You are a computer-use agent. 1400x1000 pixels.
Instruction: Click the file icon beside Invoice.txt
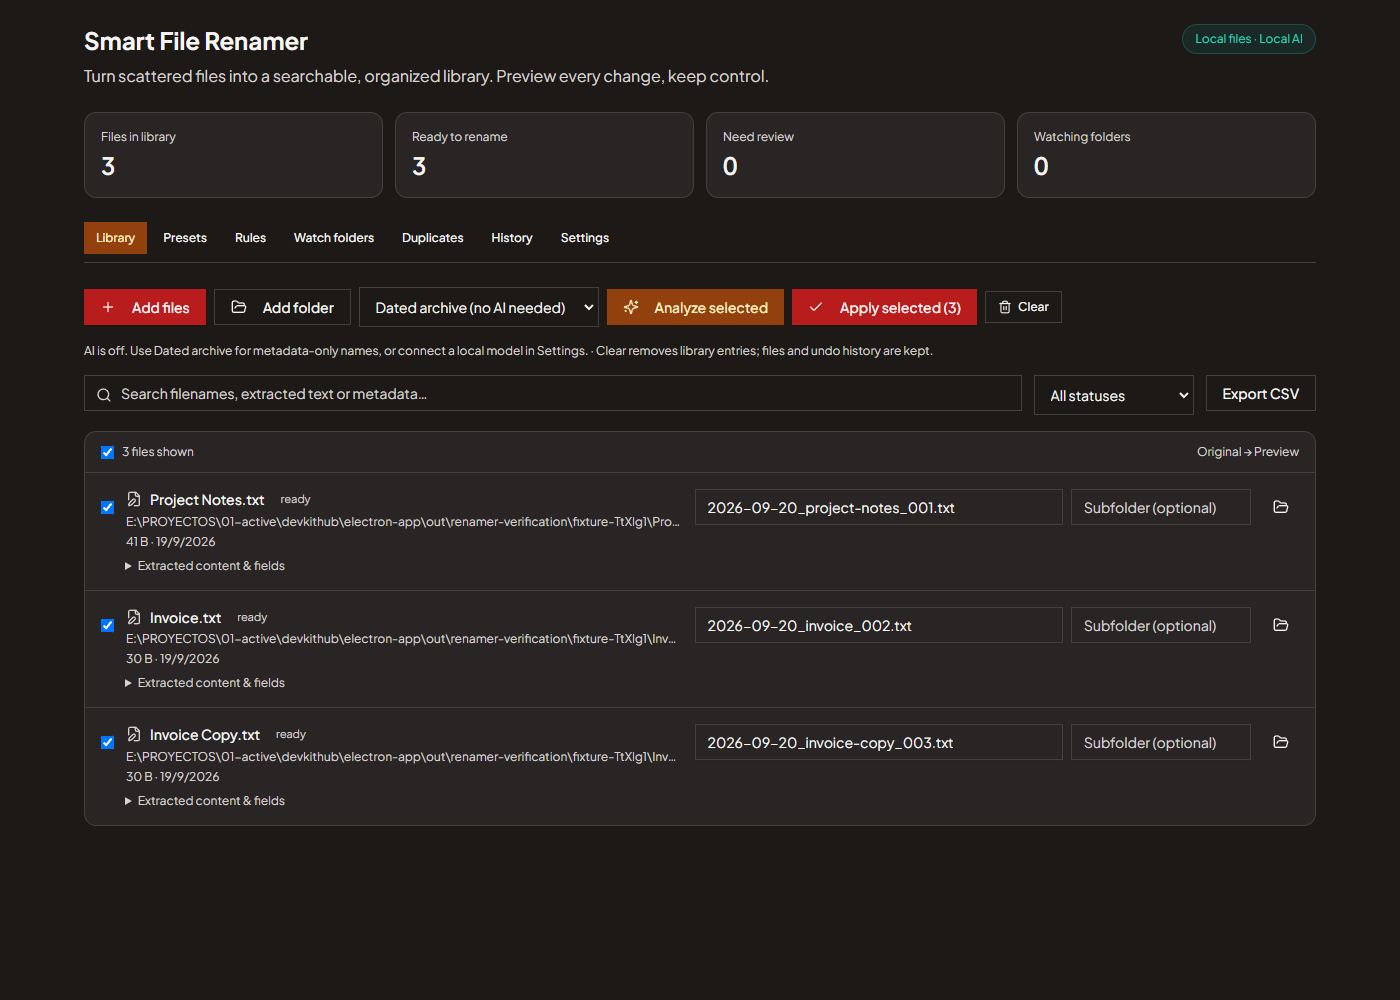point(134,617)
